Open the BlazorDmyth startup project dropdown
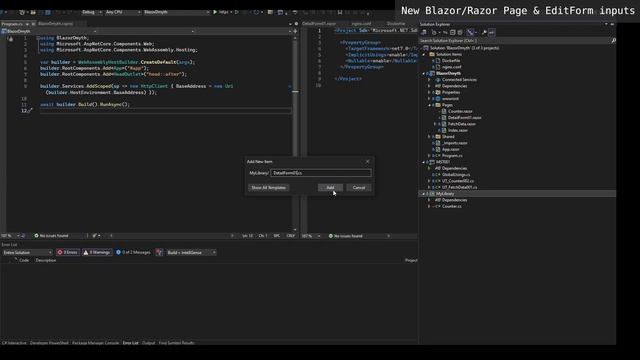The width and height of the screenshot is (640, 360). tap(176, 12)
